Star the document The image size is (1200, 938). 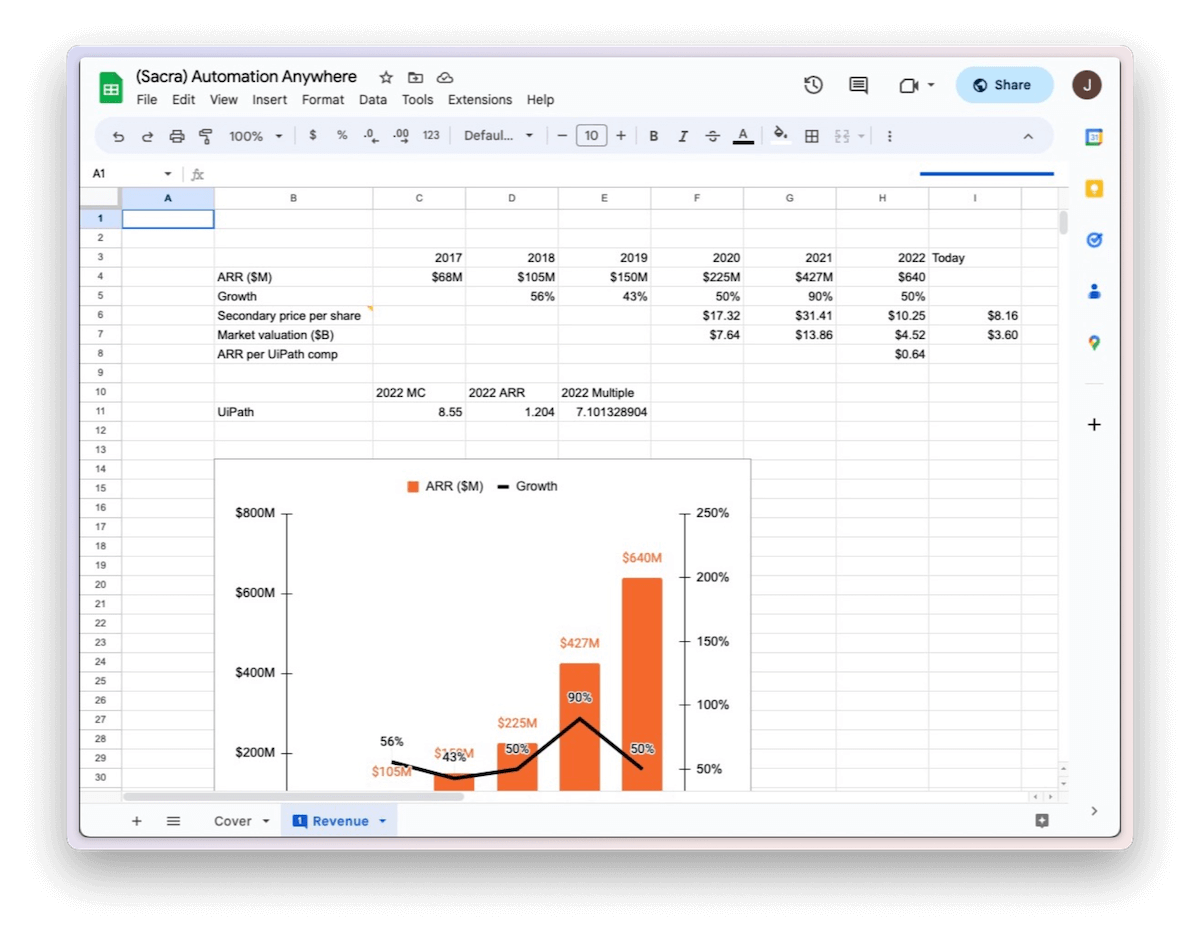386,77
